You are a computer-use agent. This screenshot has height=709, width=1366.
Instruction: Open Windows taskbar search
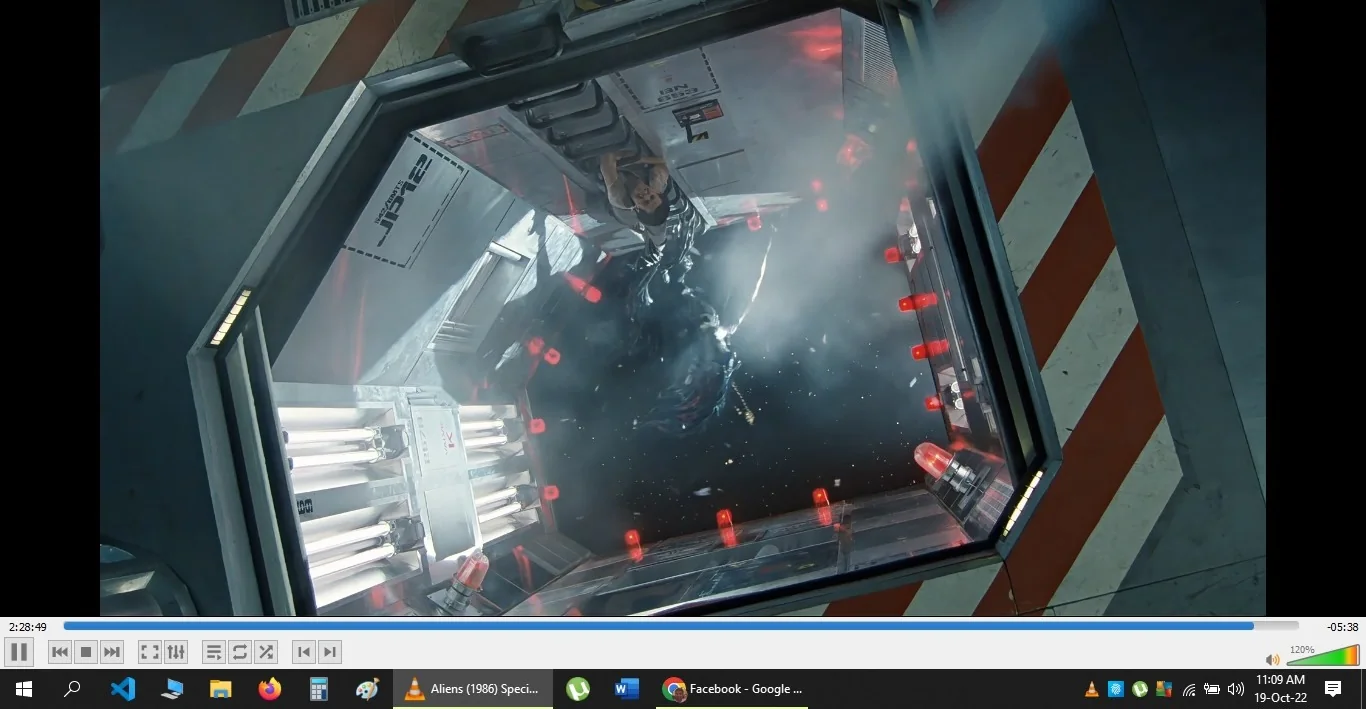pos(72,689)
